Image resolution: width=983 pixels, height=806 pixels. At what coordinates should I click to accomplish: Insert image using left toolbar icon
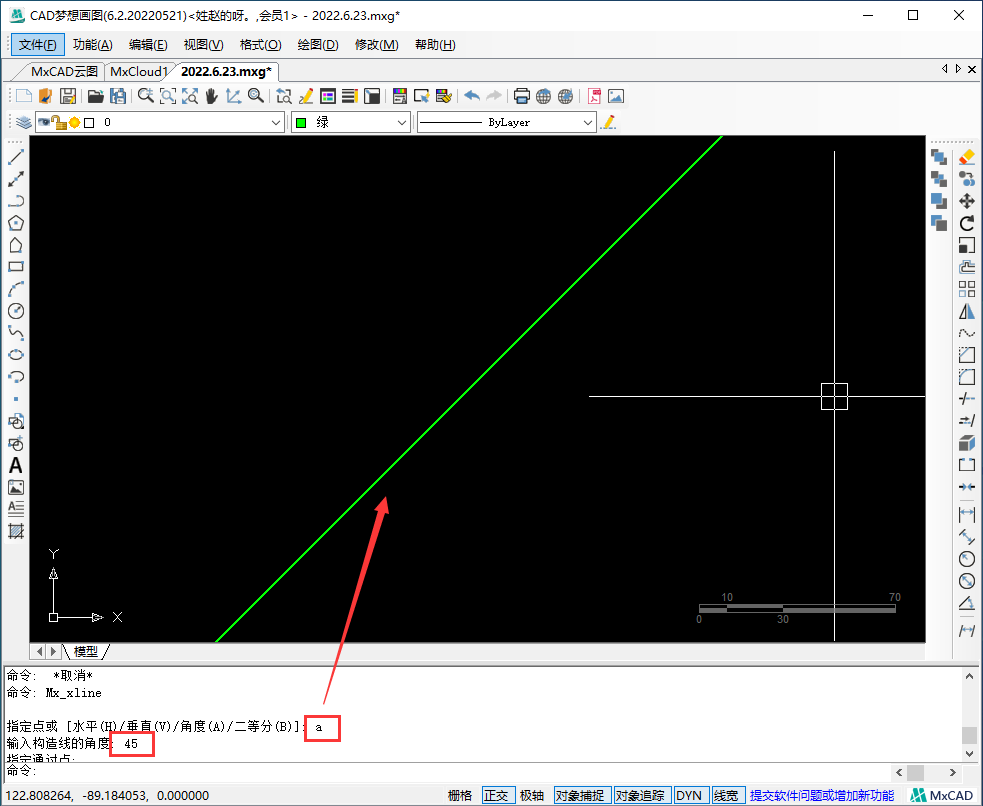click(16, 487)
